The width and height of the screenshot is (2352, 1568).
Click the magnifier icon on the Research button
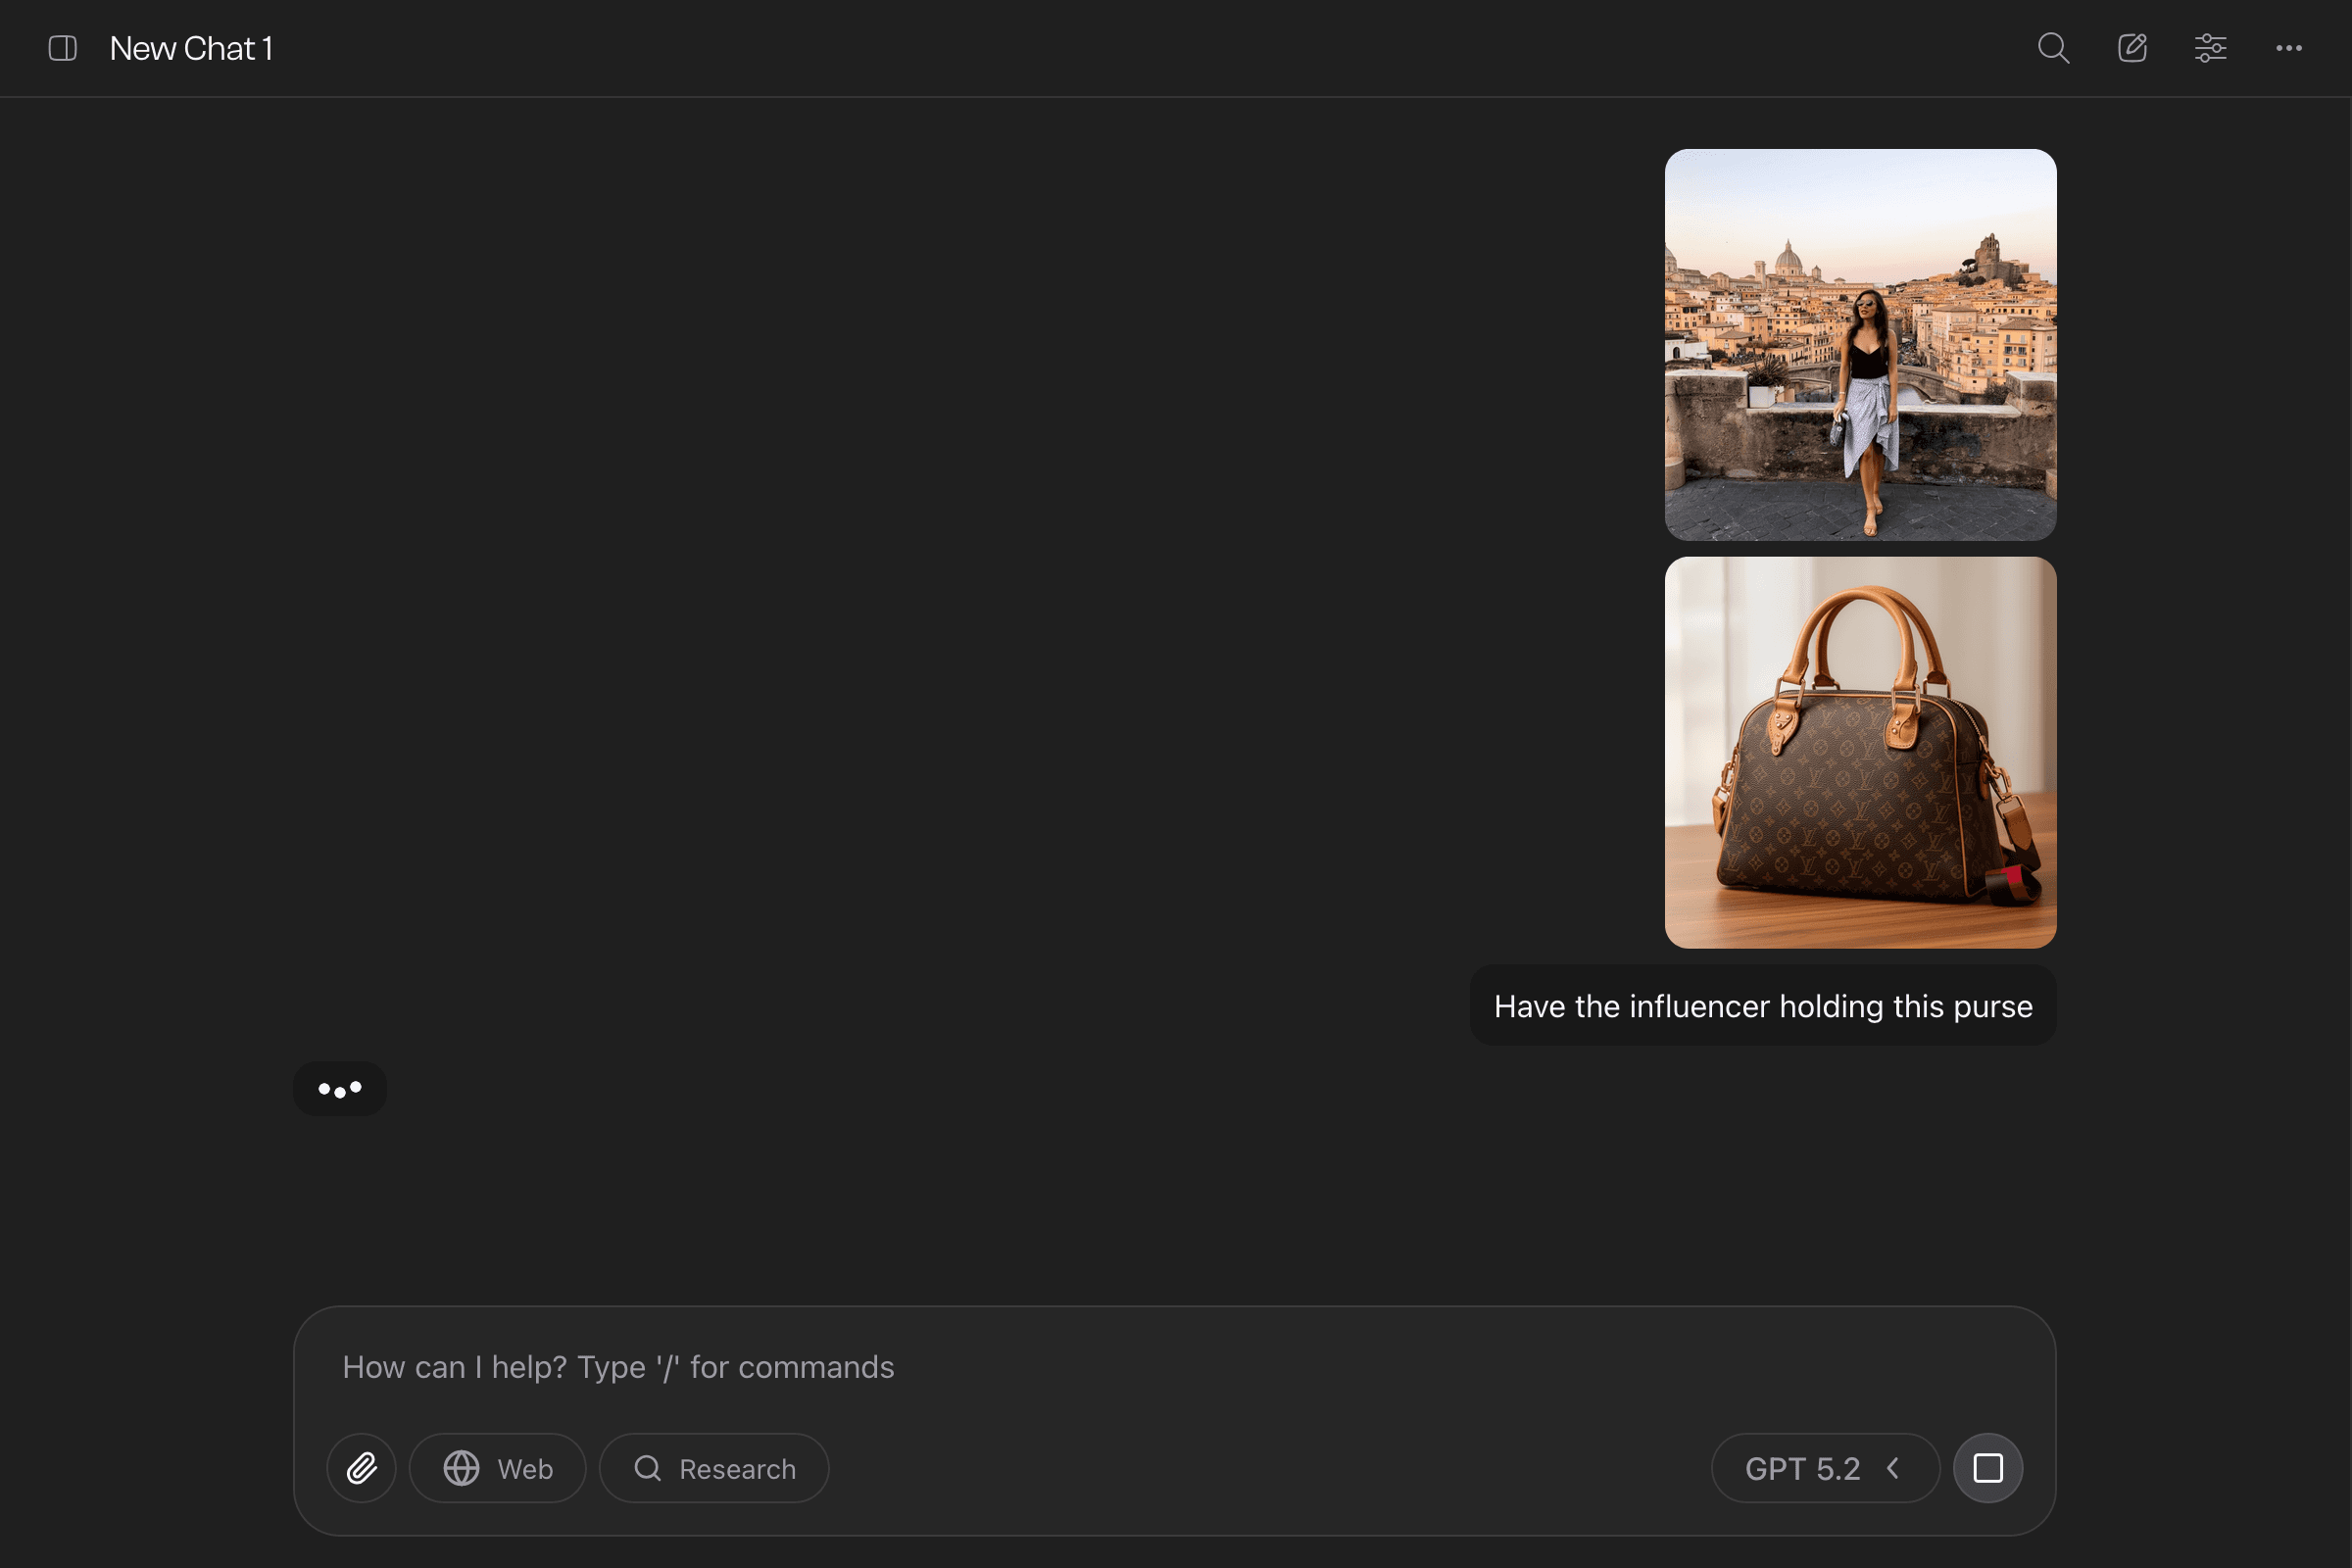pos(647,1468)
